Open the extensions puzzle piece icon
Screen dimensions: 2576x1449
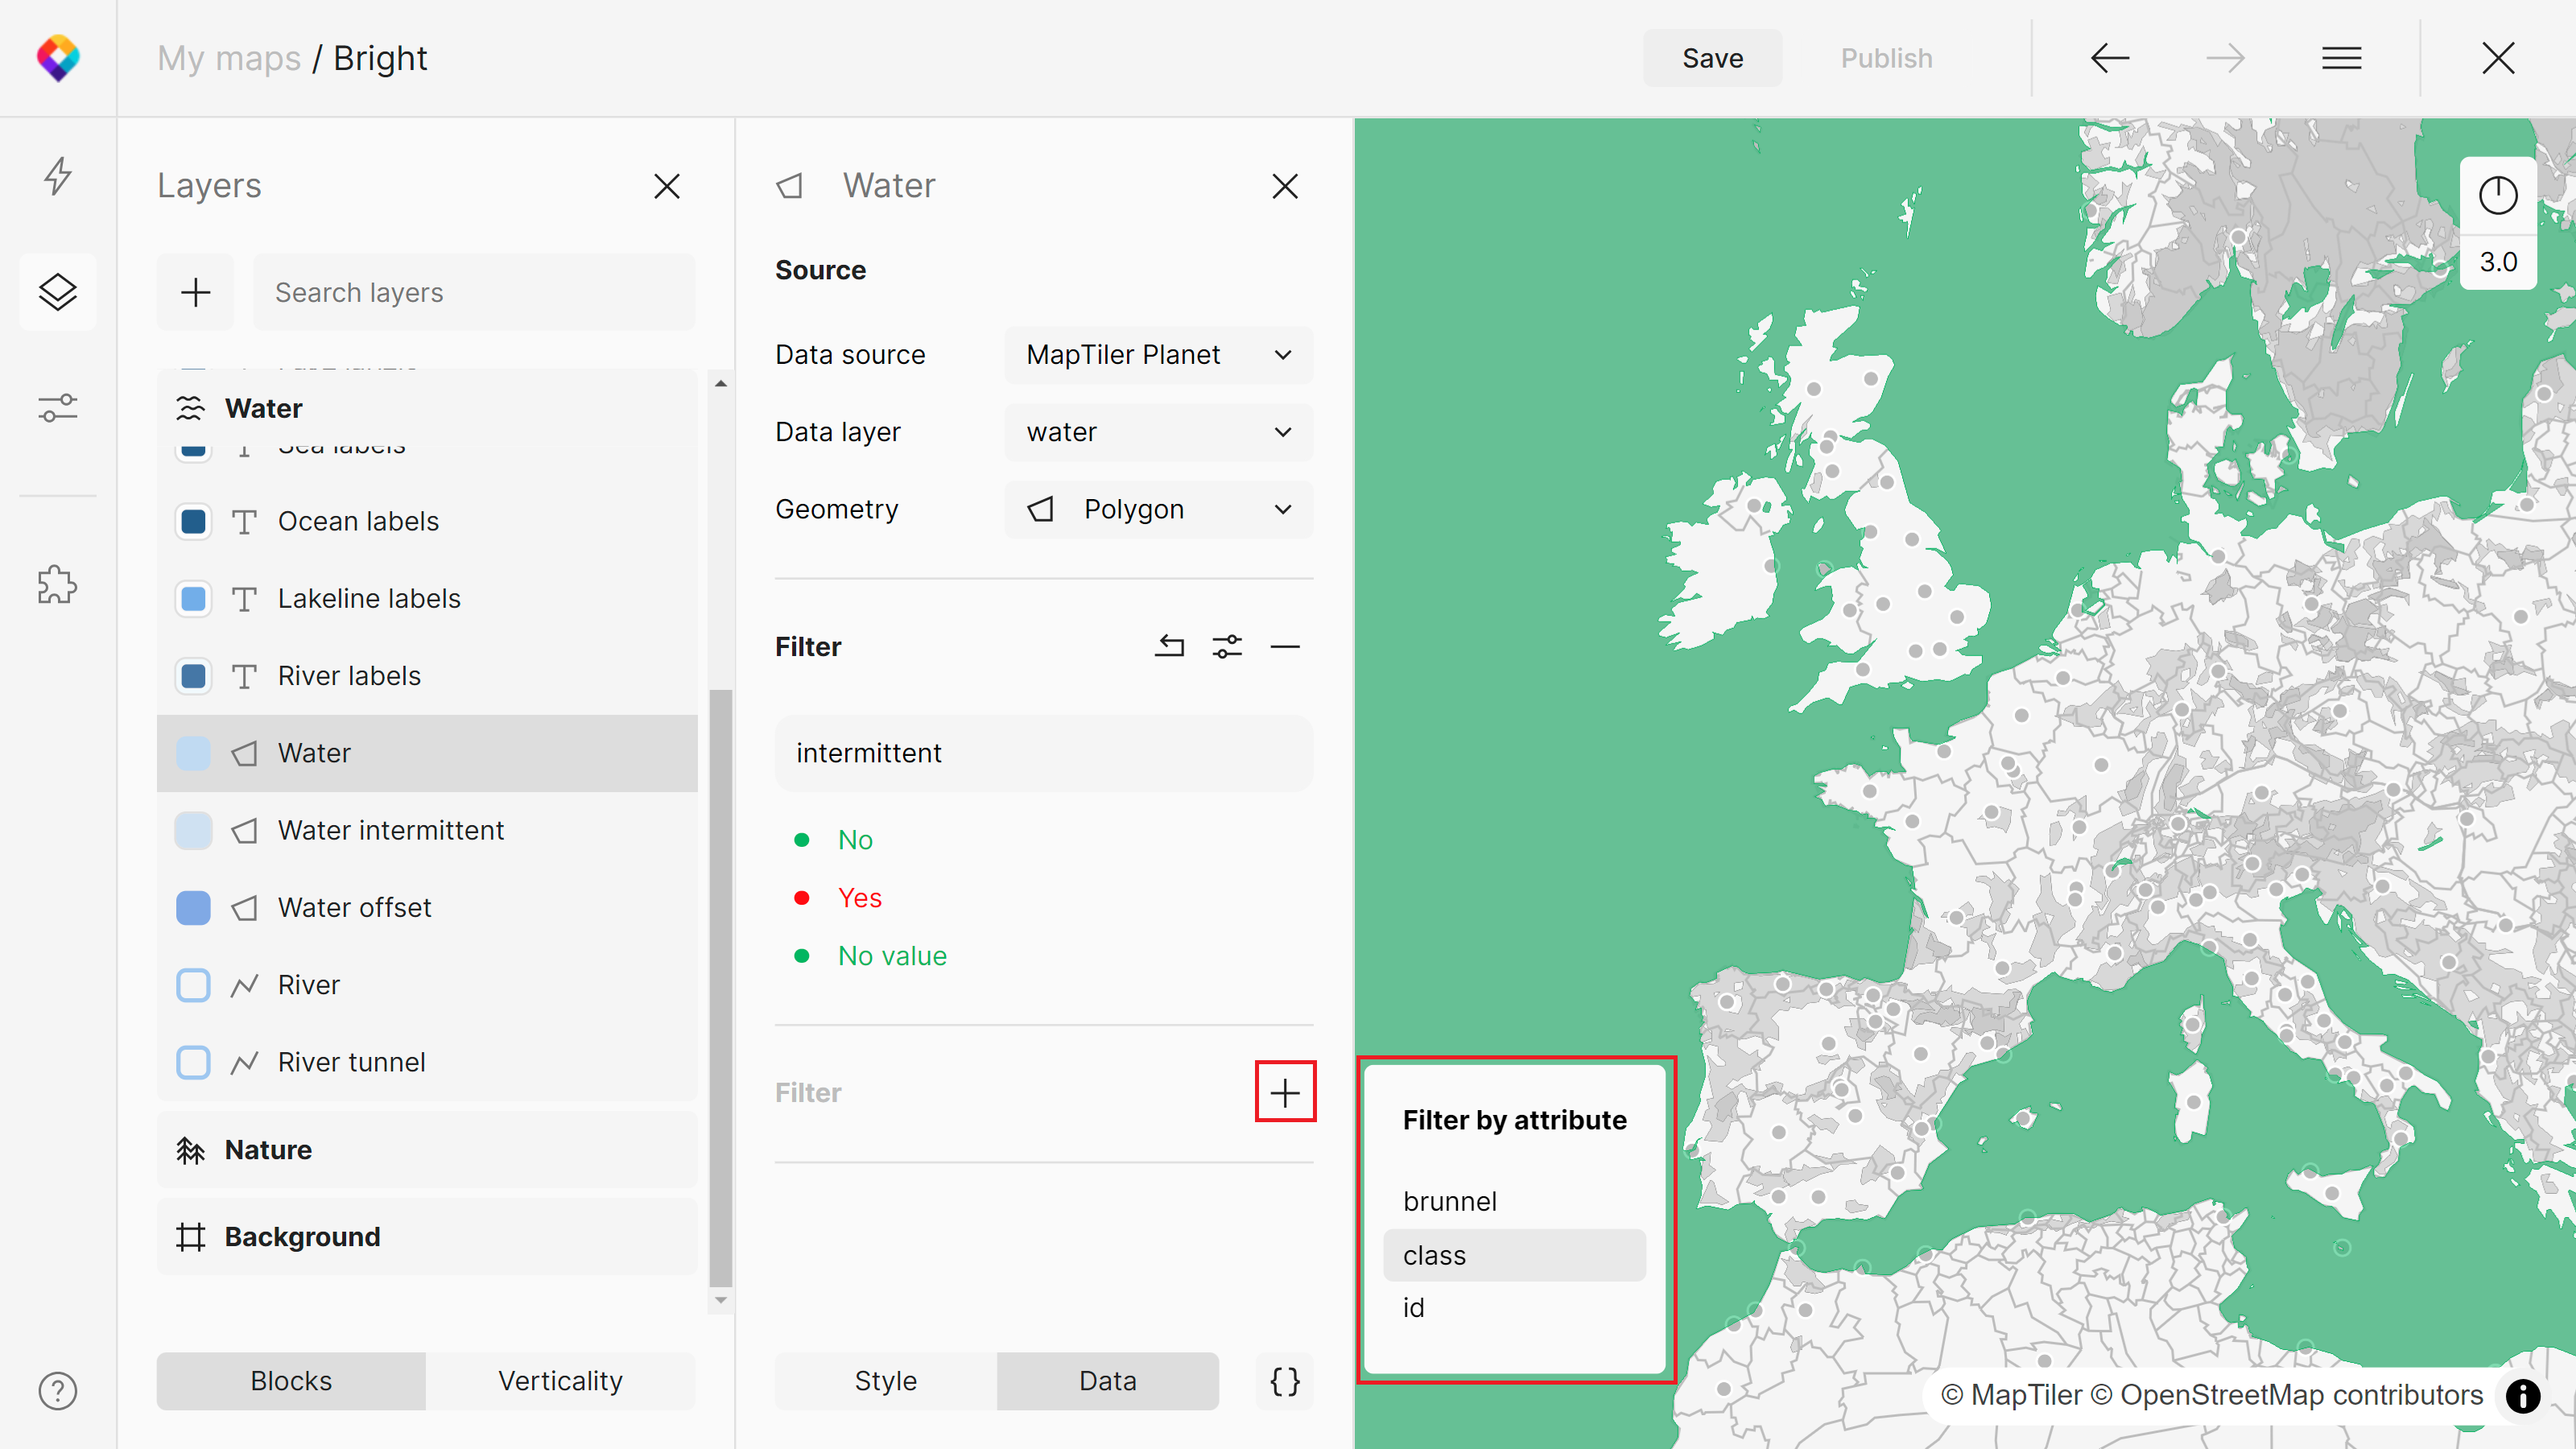(58, 584)
